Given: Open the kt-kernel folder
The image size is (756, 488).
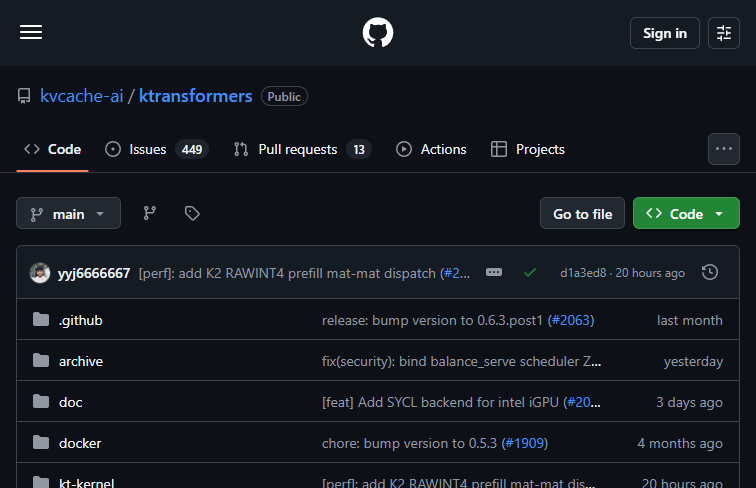Looking at the screenshot, I should 86,483.
